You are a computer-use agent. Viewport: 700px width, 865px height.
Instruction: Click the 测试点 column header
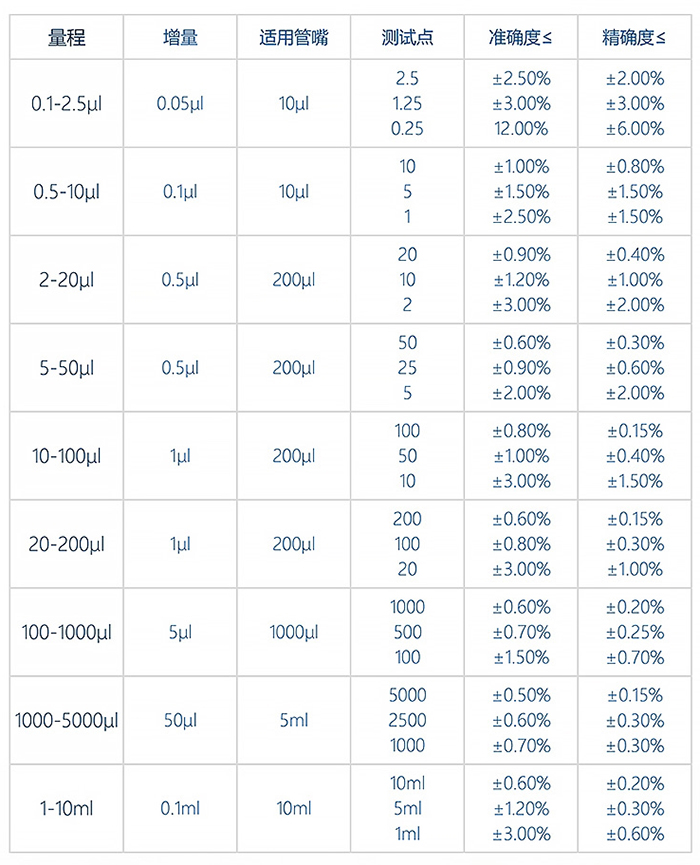tap(407, 38)
